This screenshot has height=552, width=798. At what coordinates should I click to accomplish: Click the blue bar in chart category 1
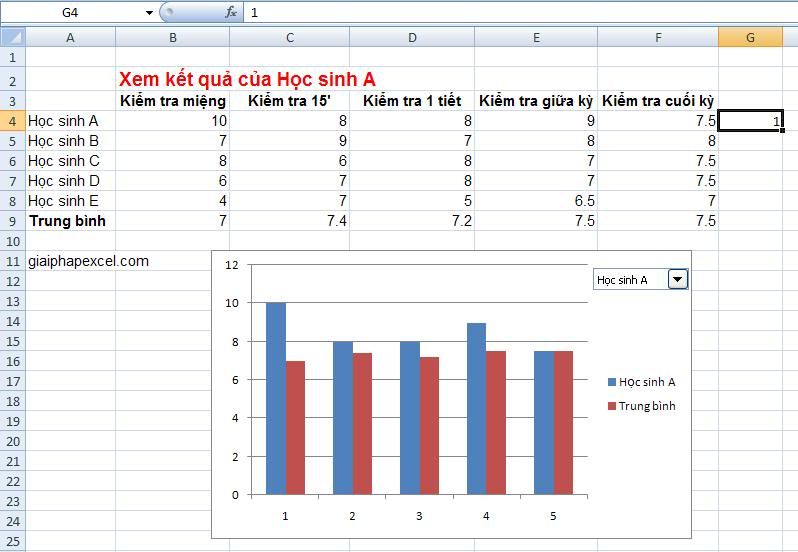coord(275,398)
